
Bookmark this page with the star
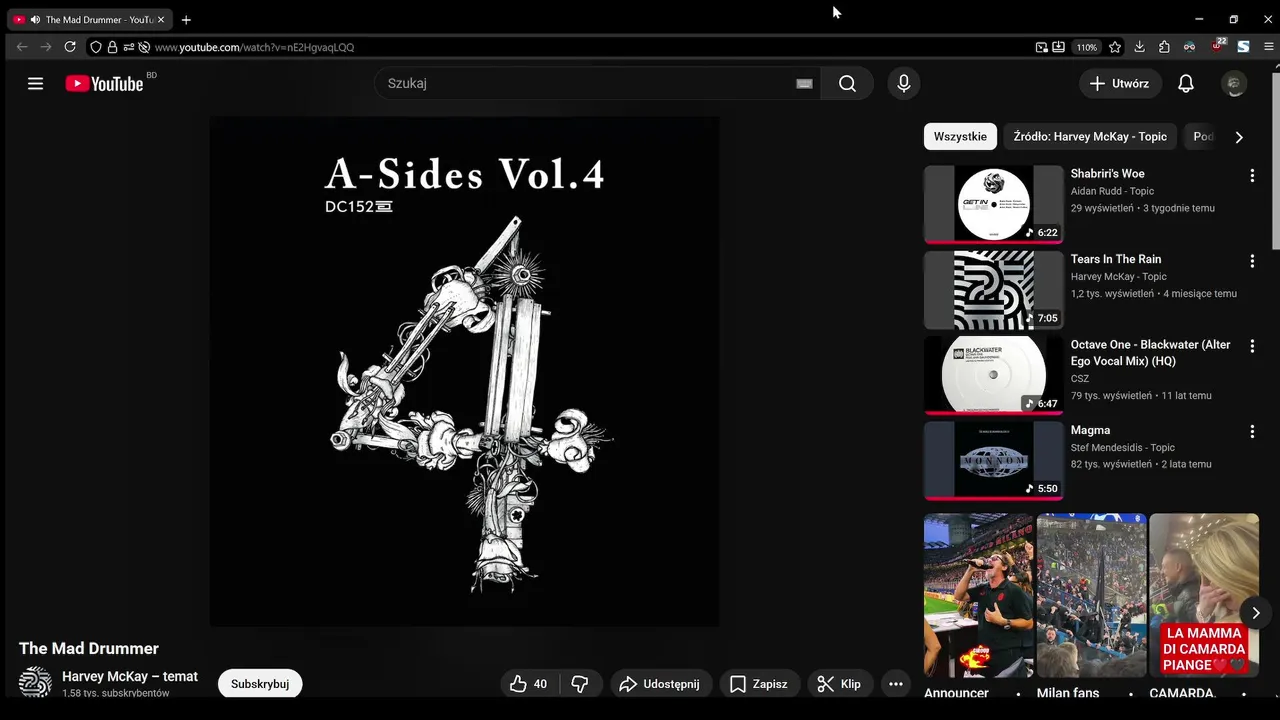[1115, 47]
